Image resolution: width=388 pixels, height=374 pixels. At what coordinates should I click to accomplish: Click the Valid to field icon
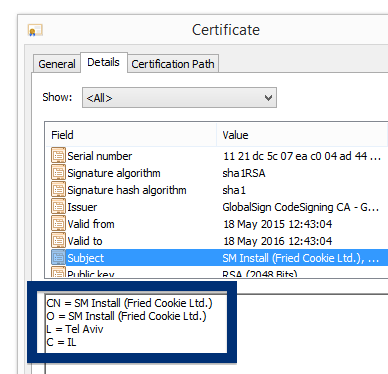click(58, 241)
